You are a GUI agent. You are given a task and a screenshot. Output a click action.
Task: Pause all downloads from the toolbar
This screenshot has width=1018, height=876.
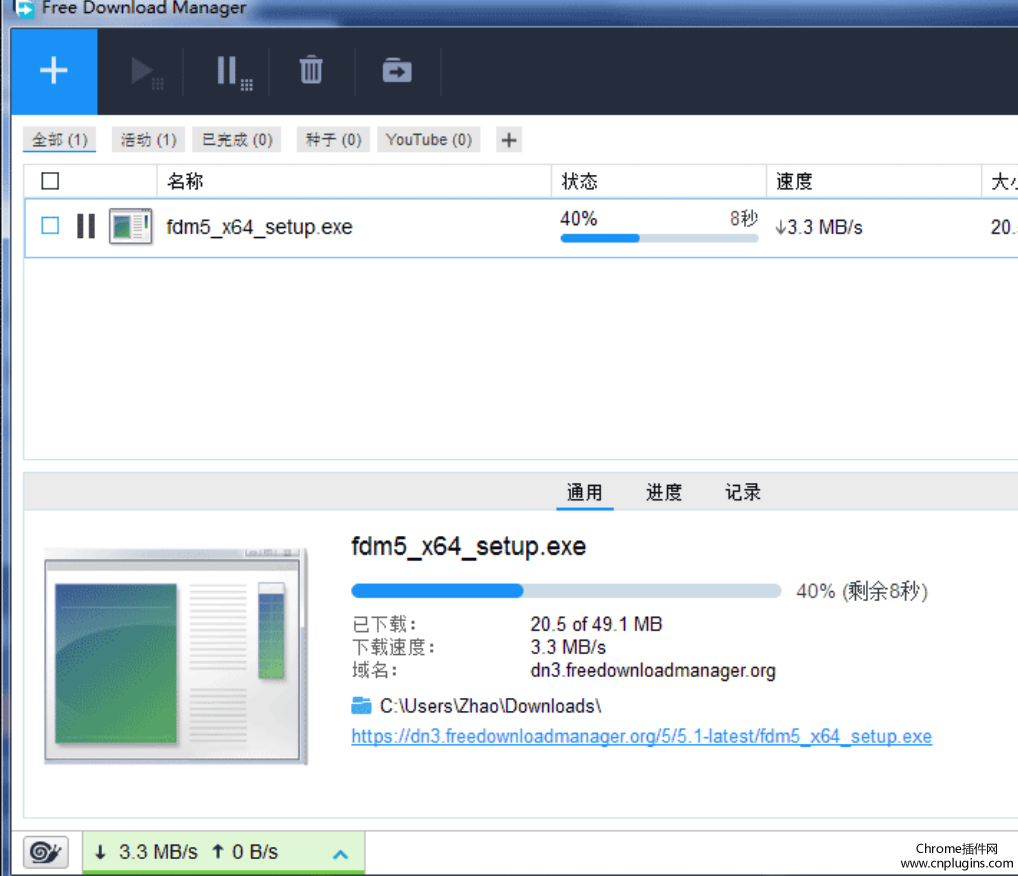coord(234,71)
